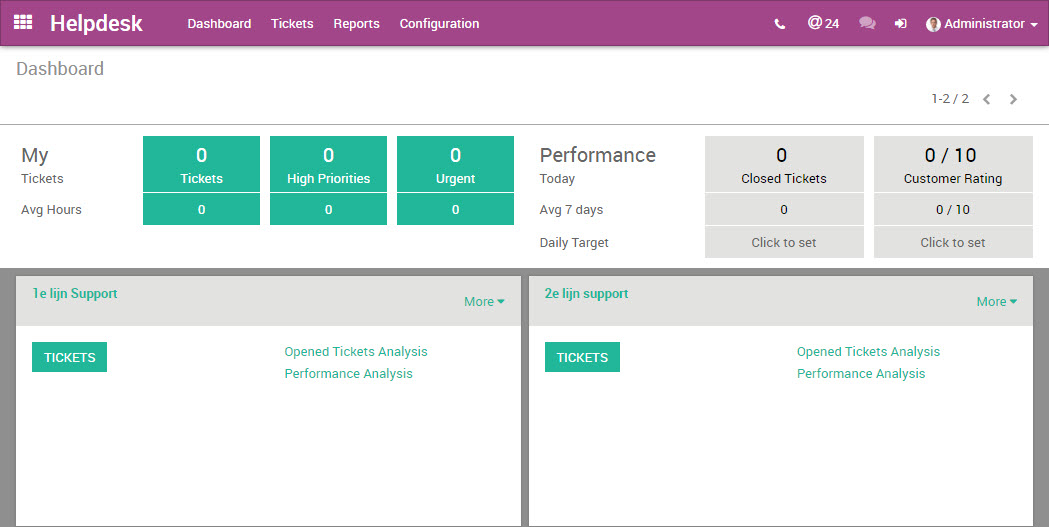1049x527 pixels.
Task: Open Performance Analysis for 1e lijn Support
Action: pyautogui.click(x=349, y=374)
